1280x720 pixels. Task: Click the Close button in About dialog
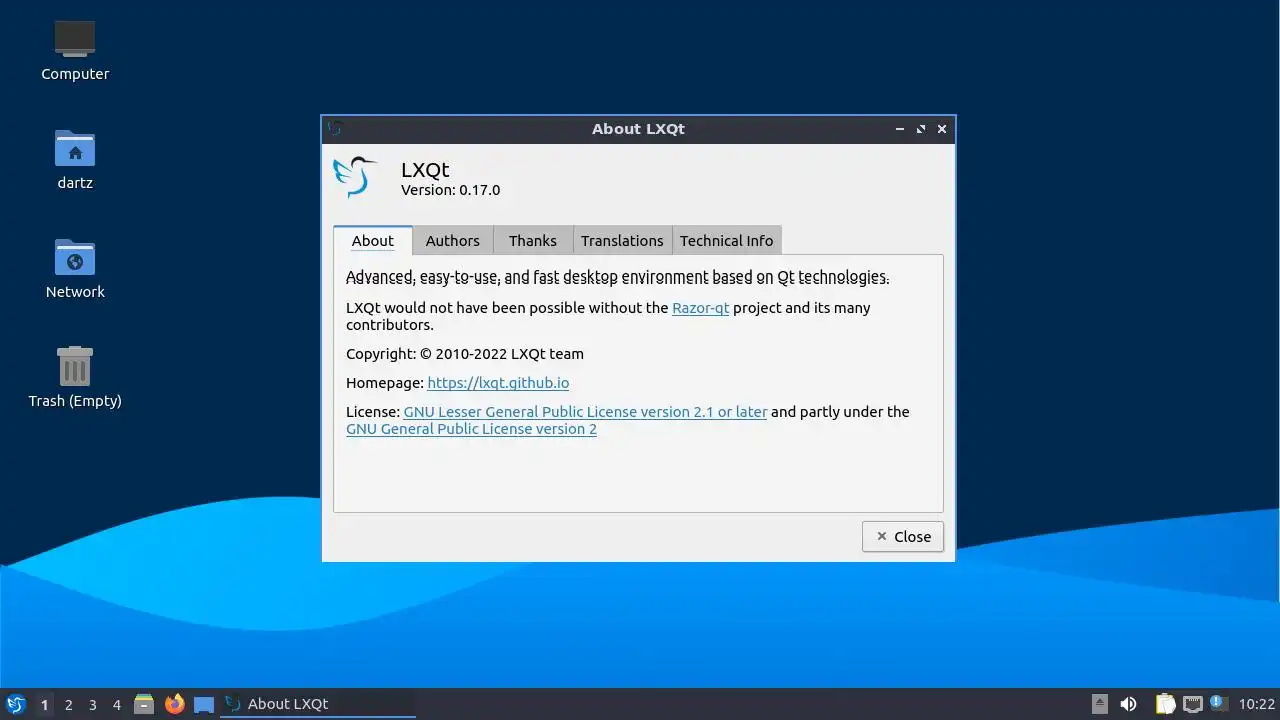point(903,536)
